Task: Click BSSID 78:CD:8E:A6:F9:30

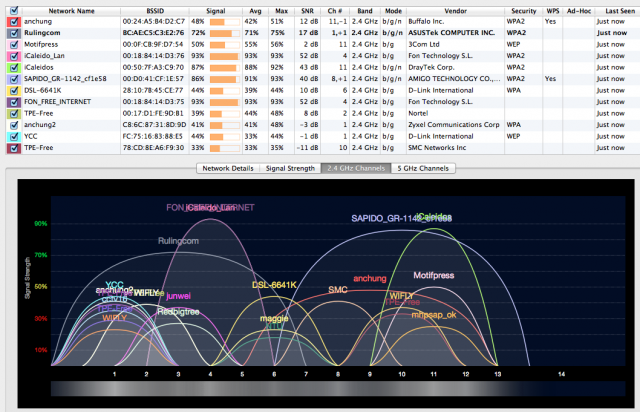Action: (x=153, y=147)
